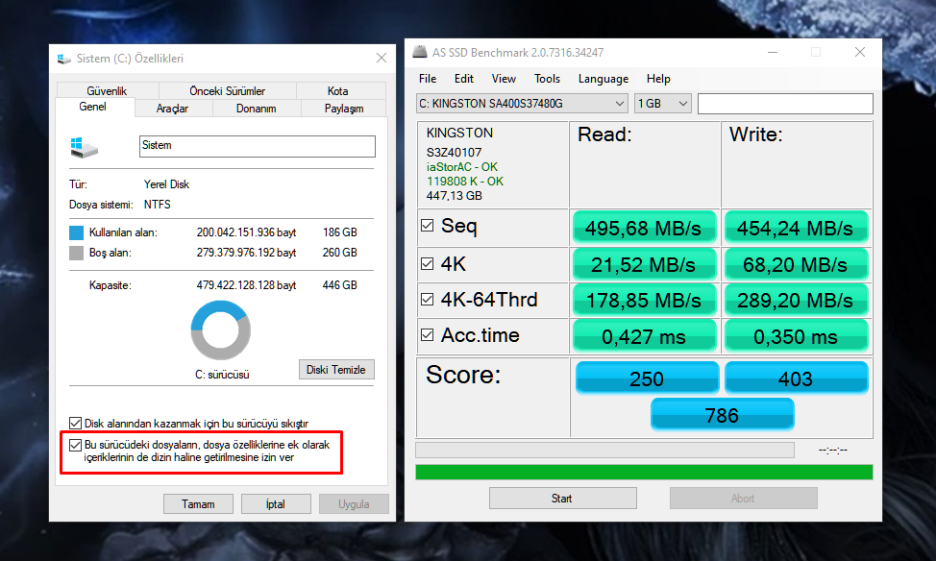The image size is (936, 561).
Task: Select the Genel tab
Action: pos(95,107)
